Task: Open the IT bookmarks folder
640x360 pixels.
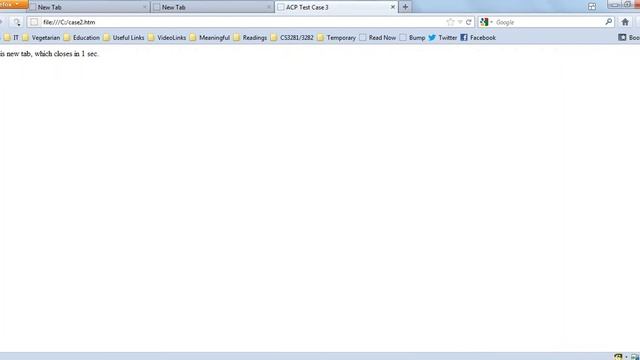Action: pos(11,38)
